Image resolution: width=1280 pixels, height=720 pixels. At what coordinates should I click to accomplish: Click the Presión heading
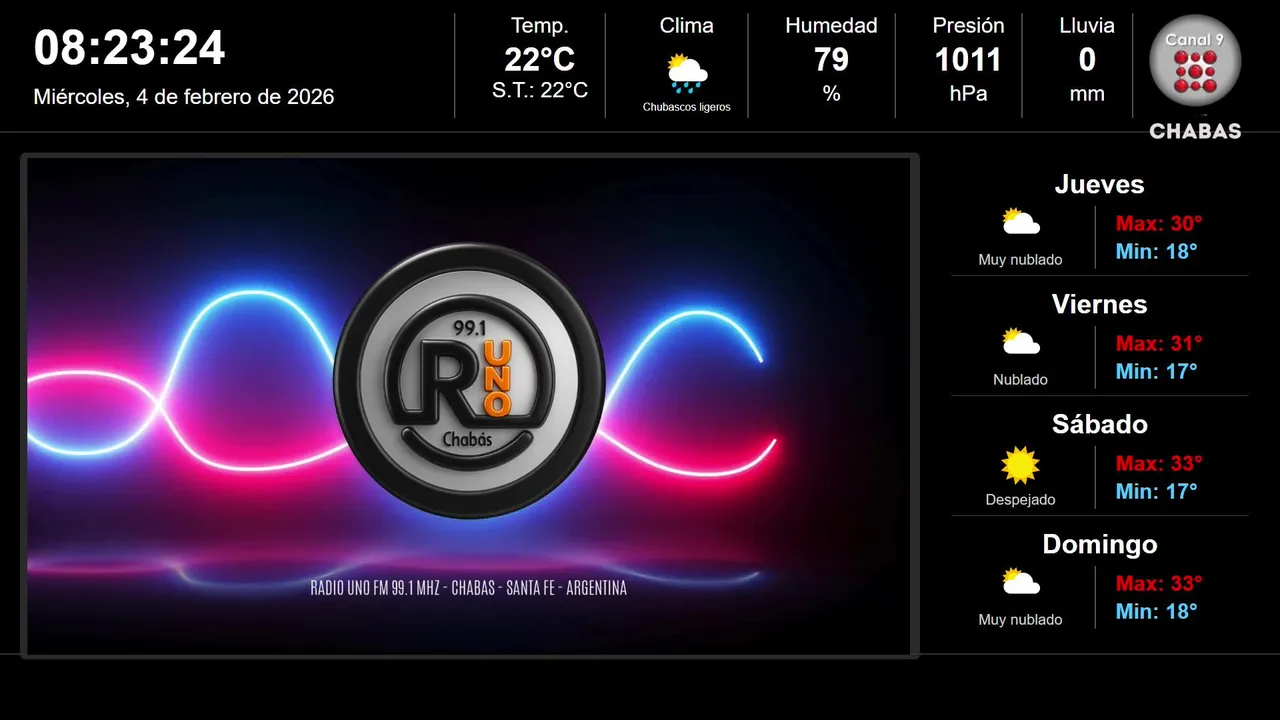click(968, 26)
